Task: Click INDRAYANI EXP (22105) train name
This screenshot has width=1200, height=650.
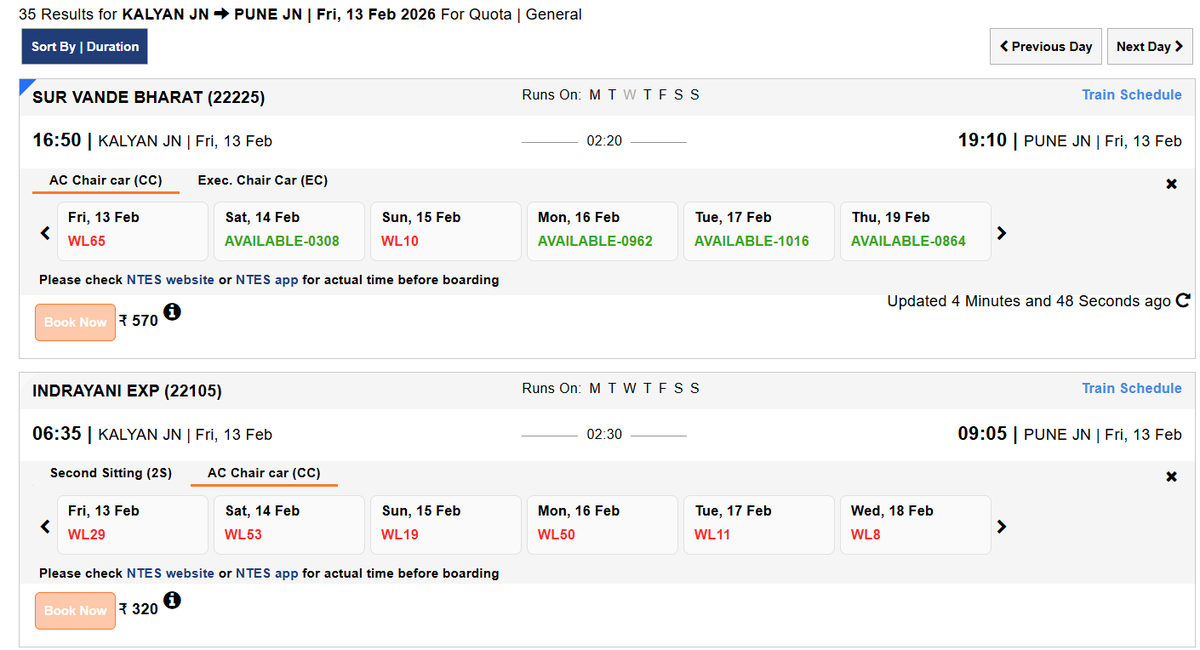Action: (127, 391)
